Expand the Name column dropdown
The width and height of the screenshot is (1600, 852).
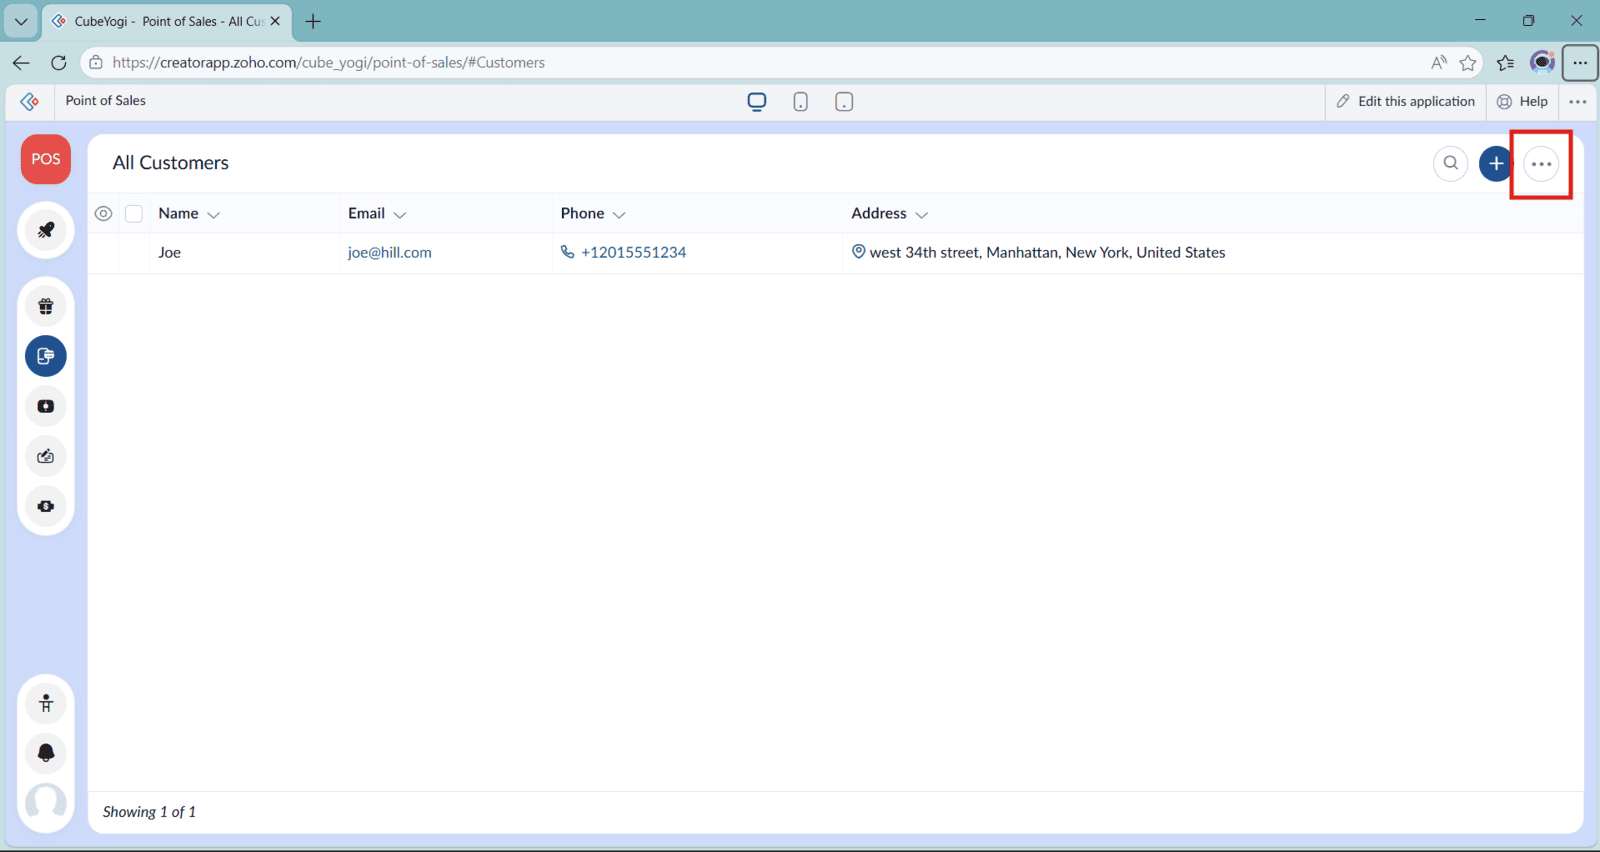[x=213, y=214]
